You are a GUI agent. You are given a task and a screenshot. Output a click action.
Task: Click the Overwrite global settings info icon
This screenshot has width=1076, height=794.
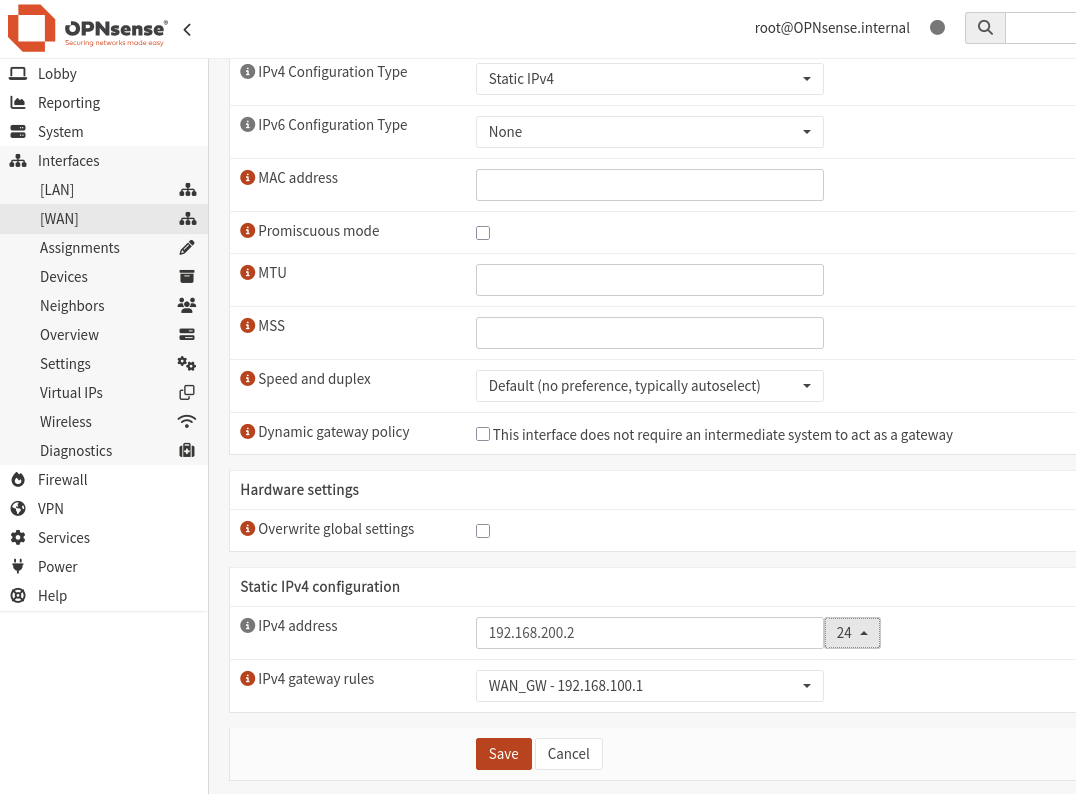248,528
